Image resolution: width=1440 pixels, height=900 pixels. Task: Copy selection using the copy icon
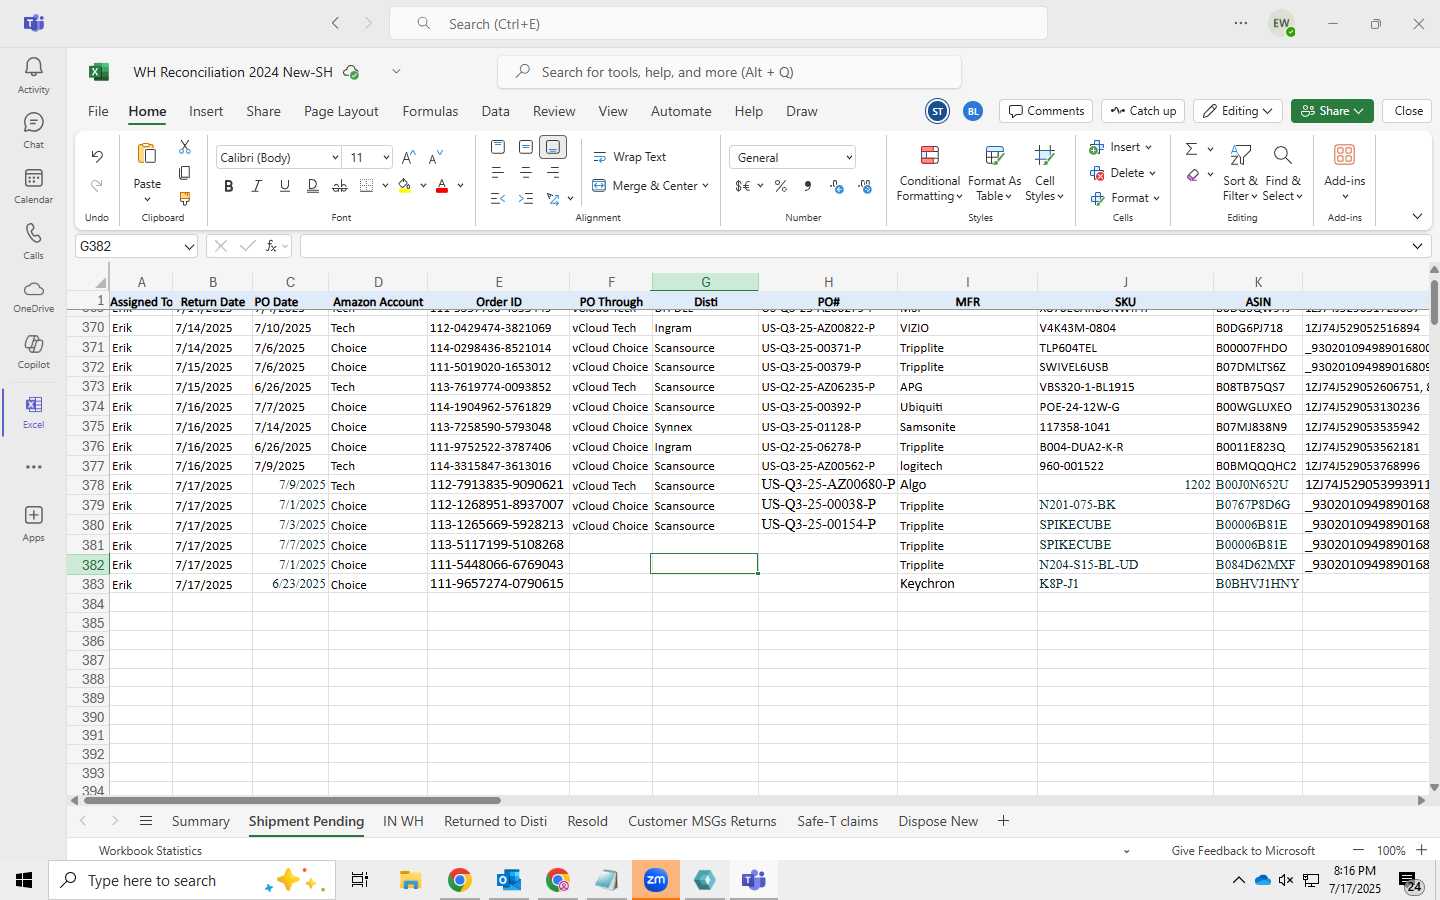click(185, 172)
